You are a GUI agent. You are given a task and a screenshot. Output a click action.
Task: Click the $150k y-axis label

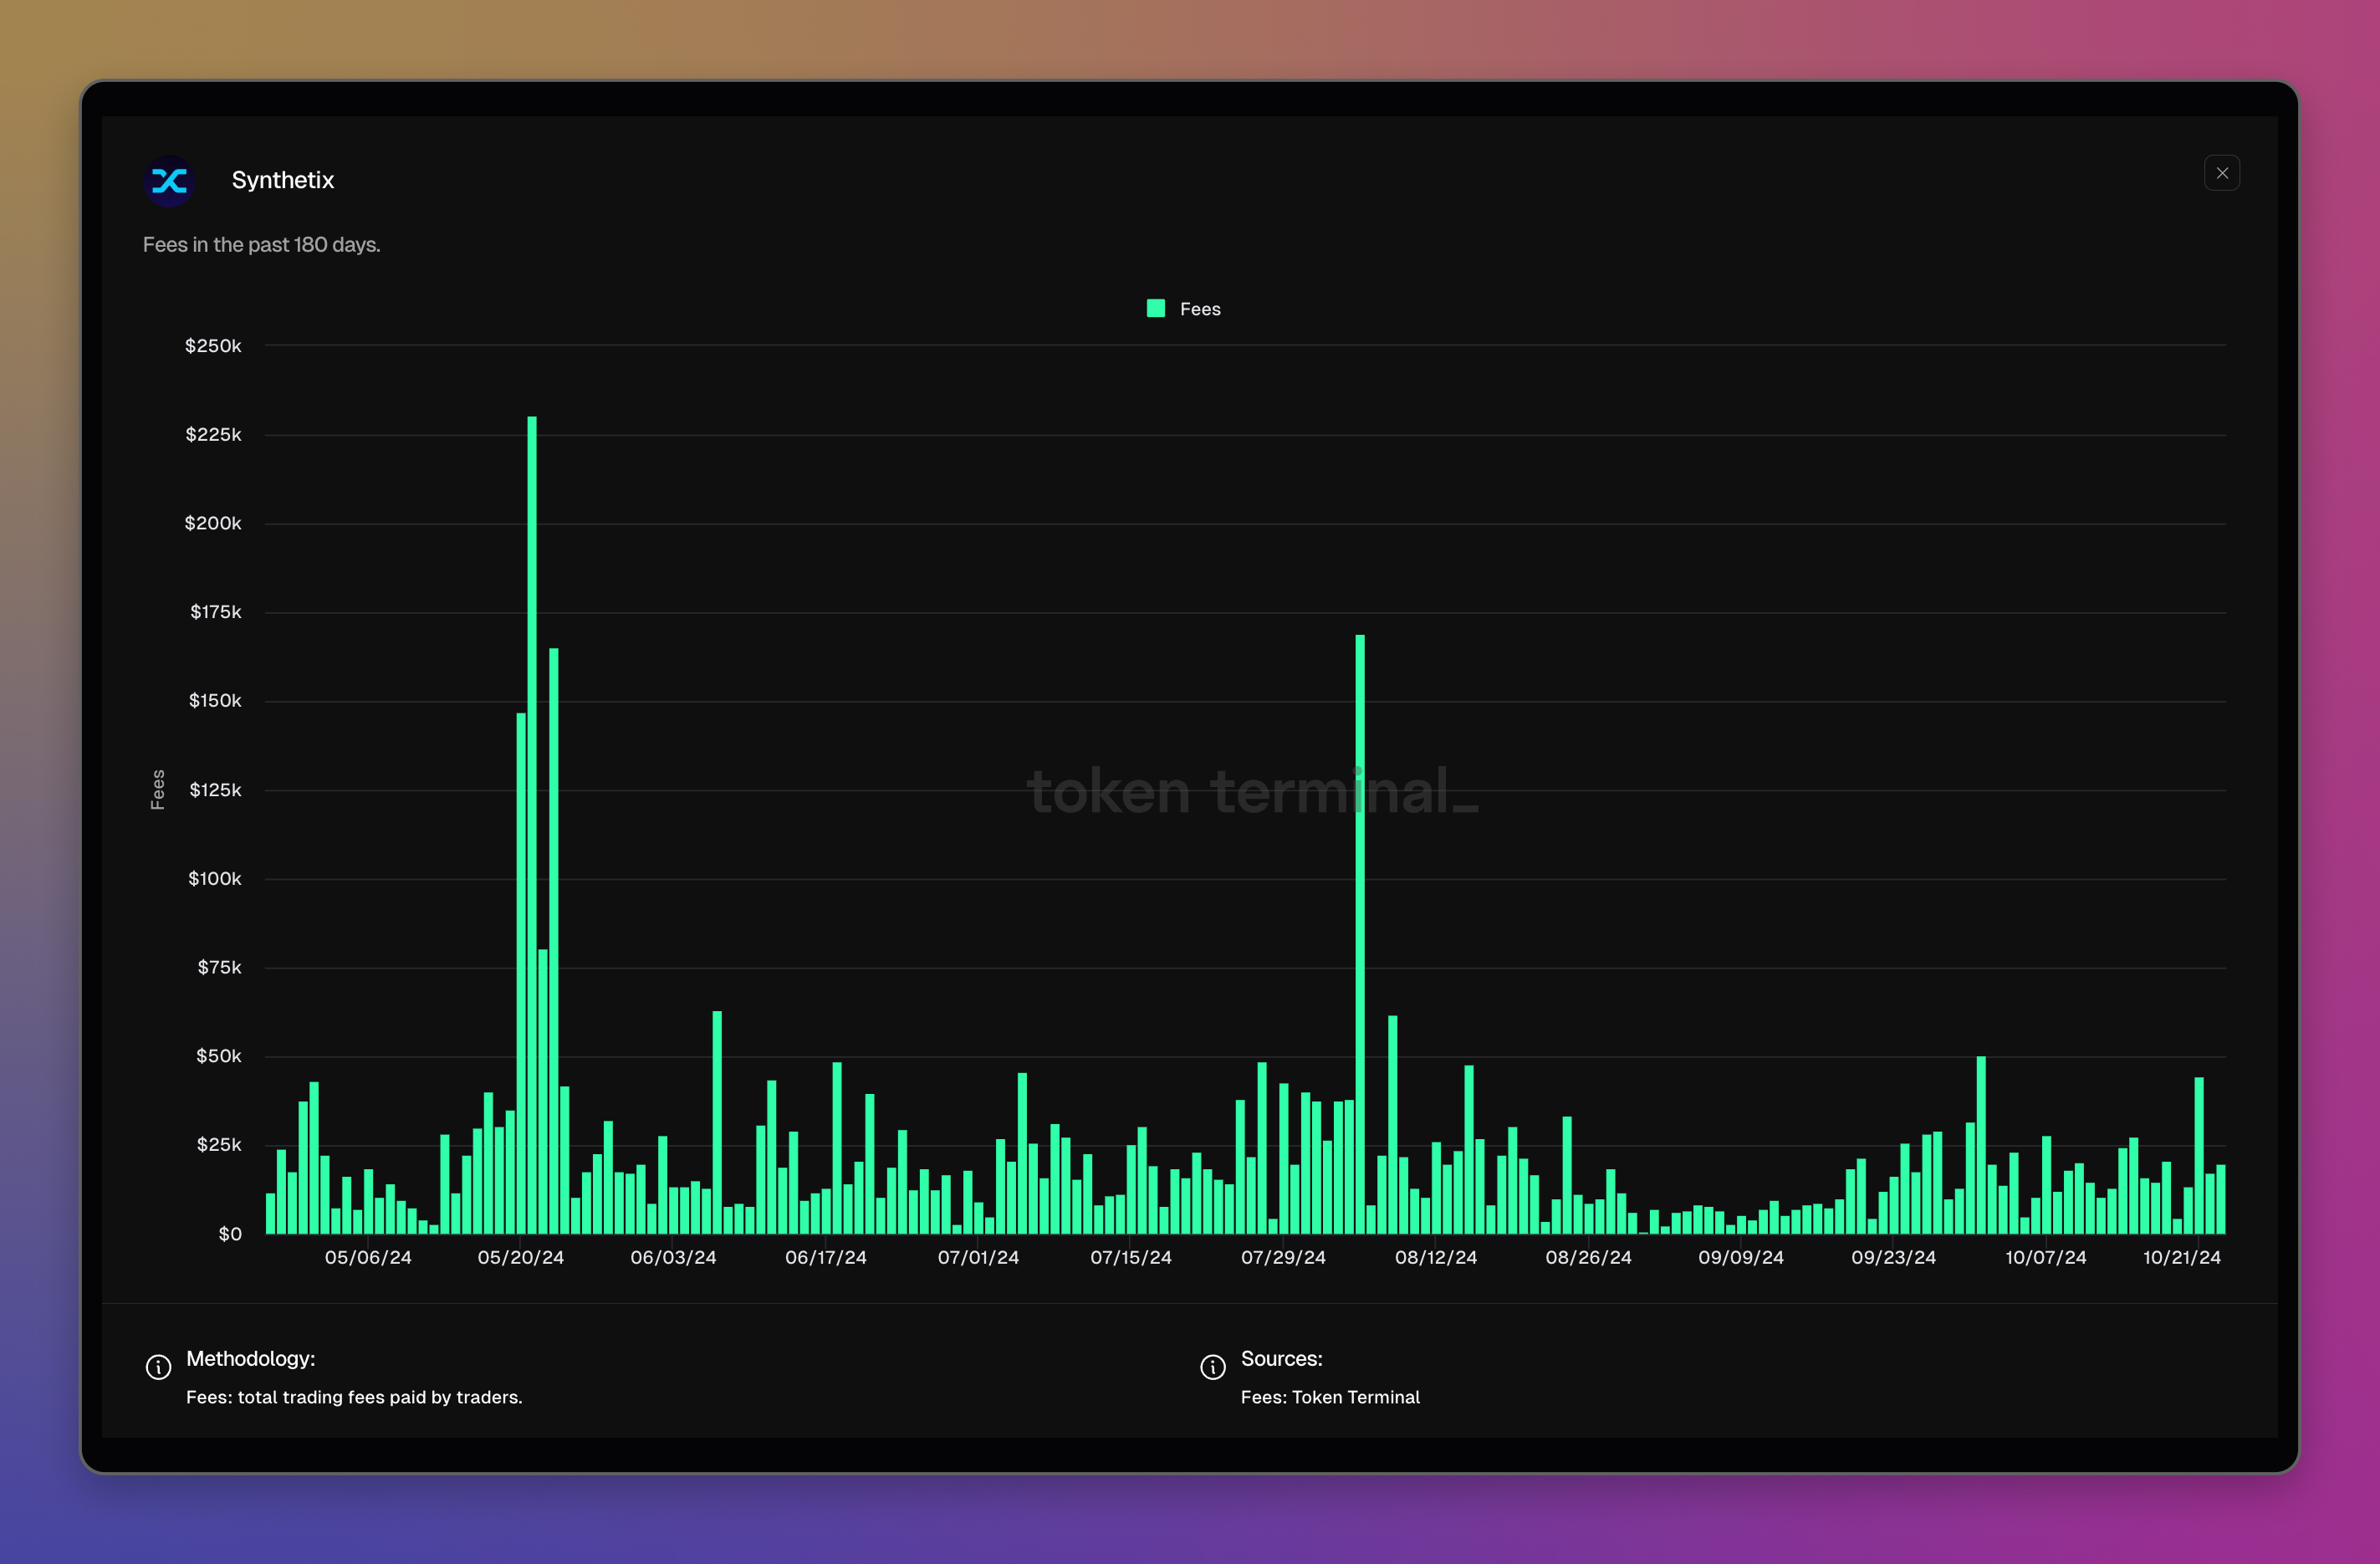coord(215,700)
